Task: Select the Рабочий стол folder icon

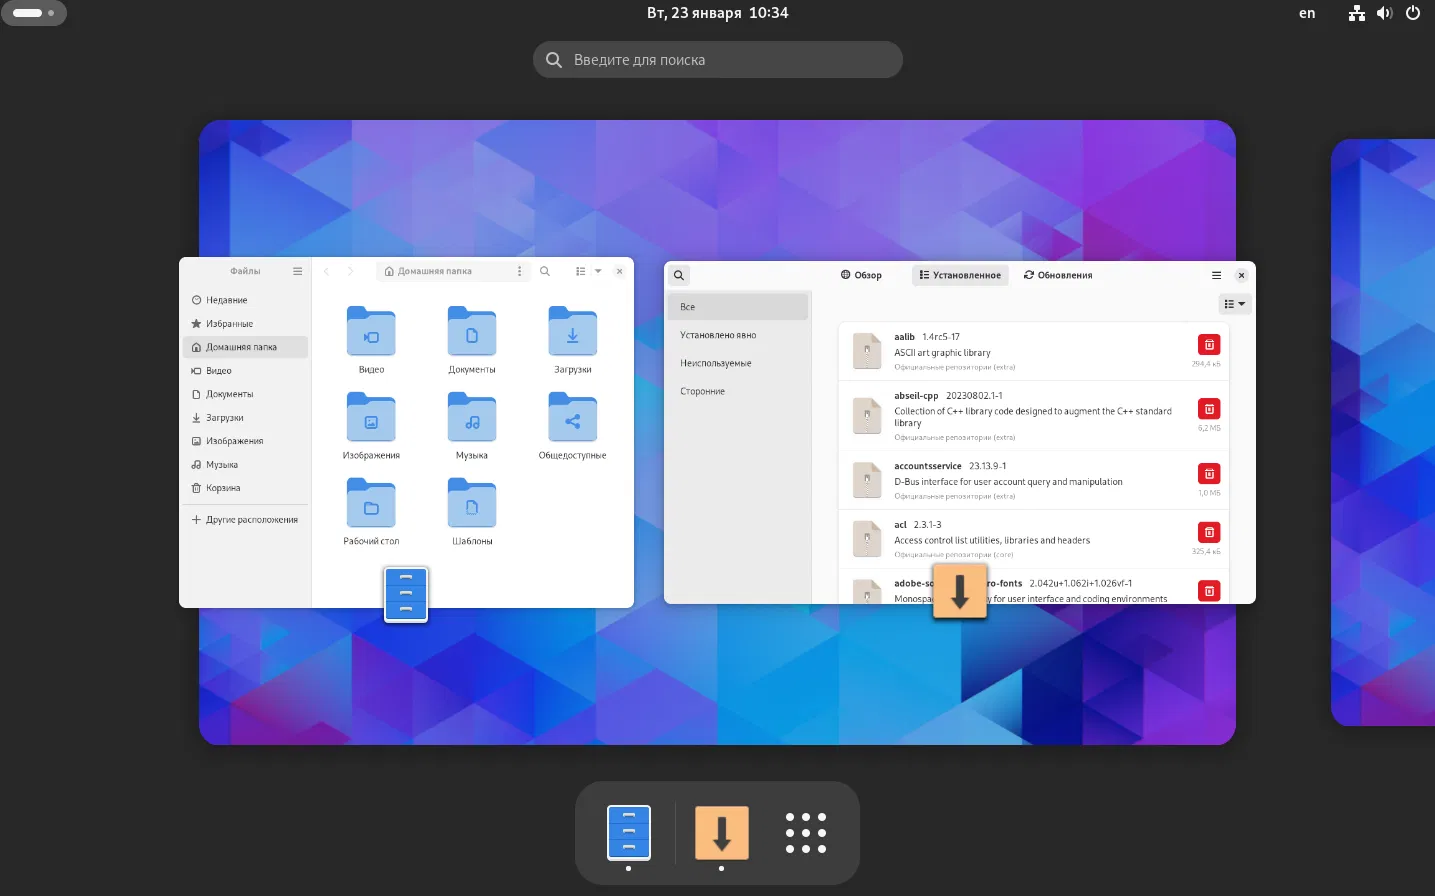Action: pyautogui.click(x=371, y=504)
